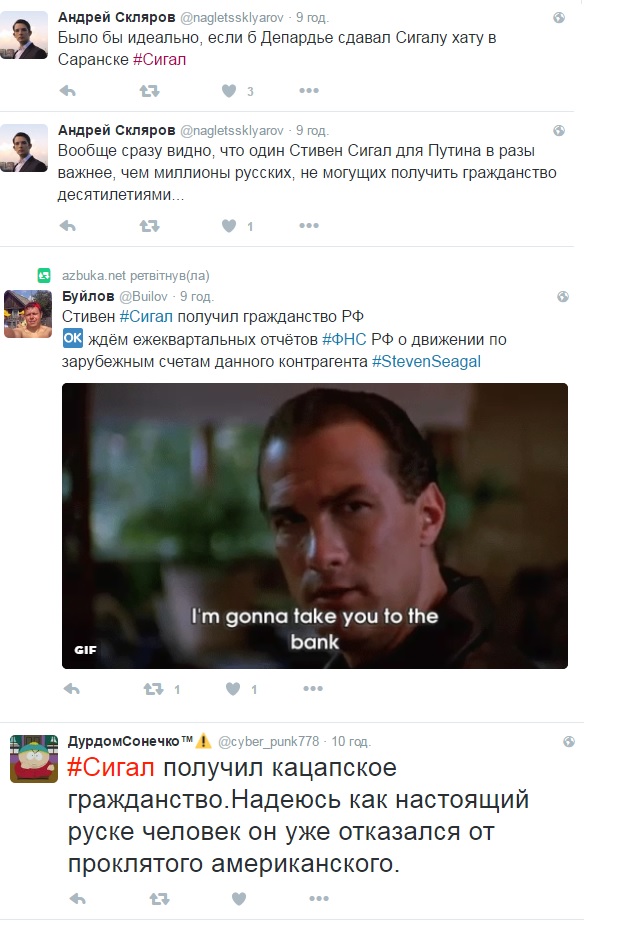Open more options on the Putin tweet
641x925 pixels.
click(x=309, y=225)
